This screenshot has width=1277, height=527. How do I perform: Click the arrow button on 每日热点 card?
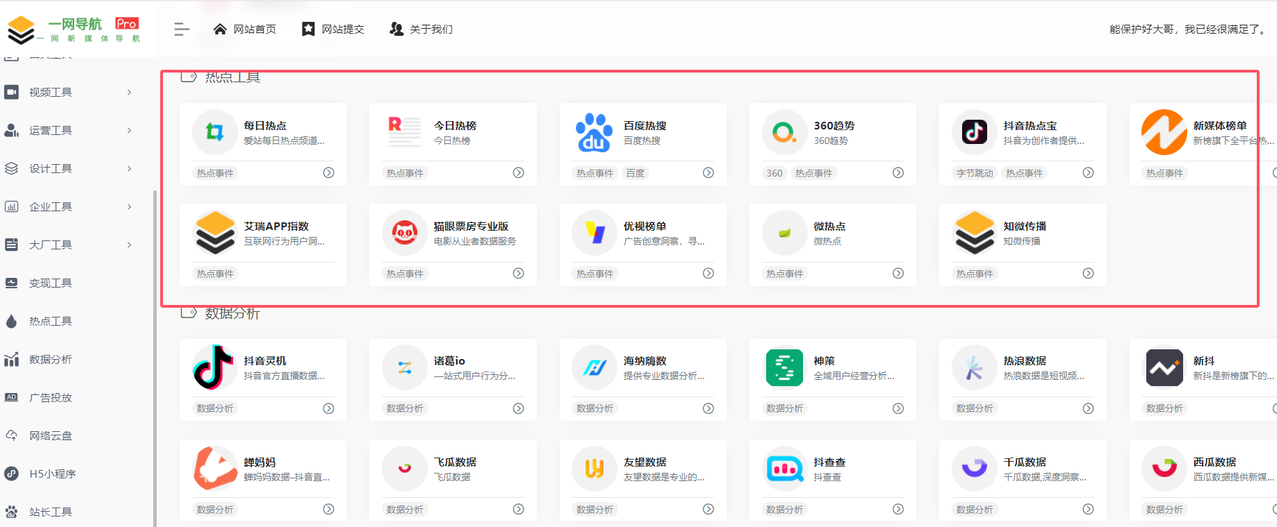[x=328, y=173]
